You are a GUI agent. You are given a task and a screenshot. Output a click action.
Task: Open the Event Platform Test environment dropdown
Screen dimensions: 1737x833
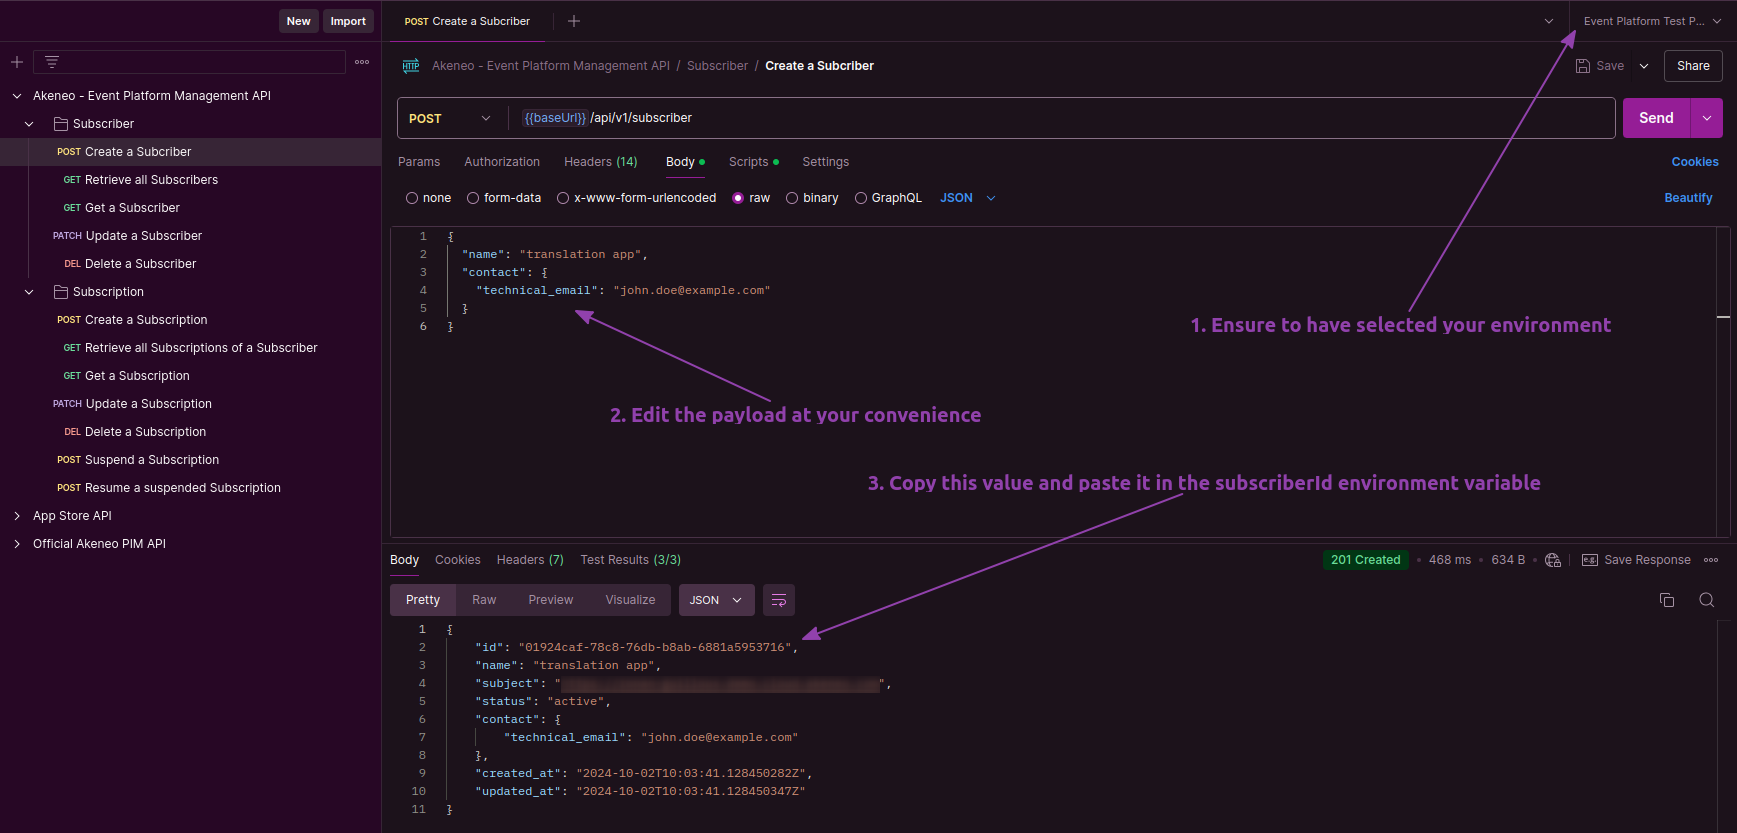[1651, 21]
